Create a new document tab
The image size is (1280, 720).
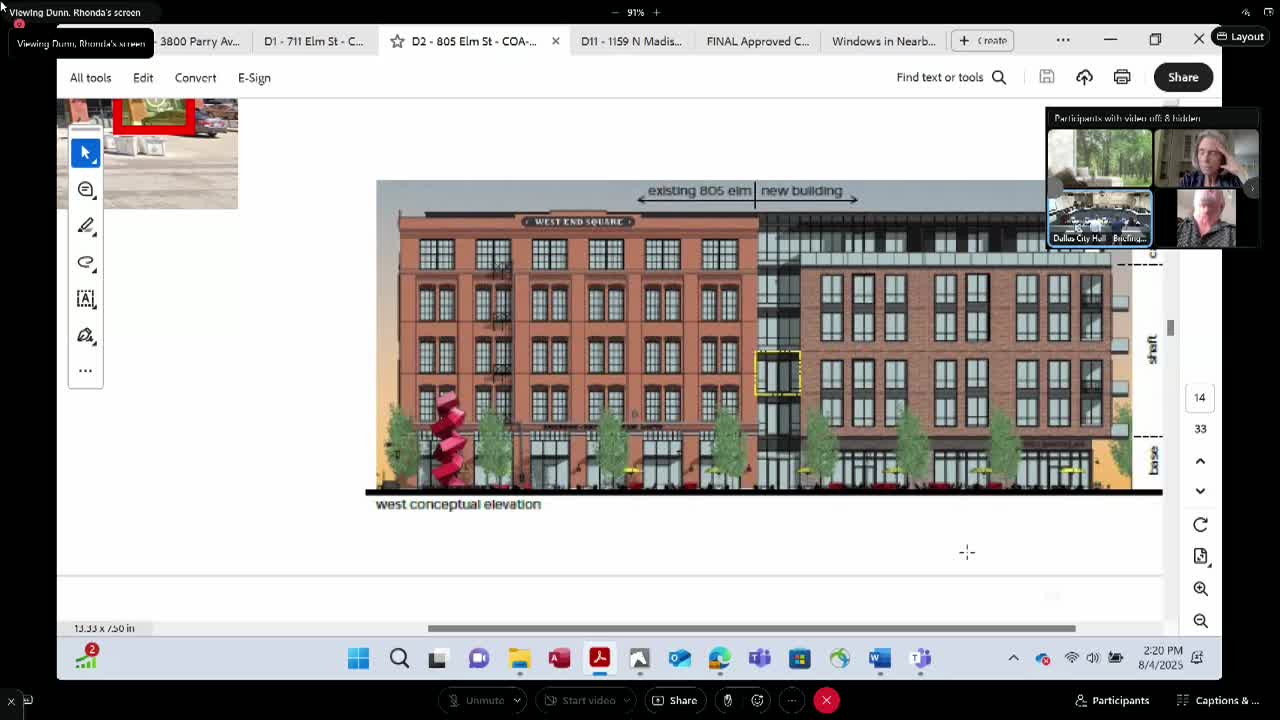(x=983, y=40)
